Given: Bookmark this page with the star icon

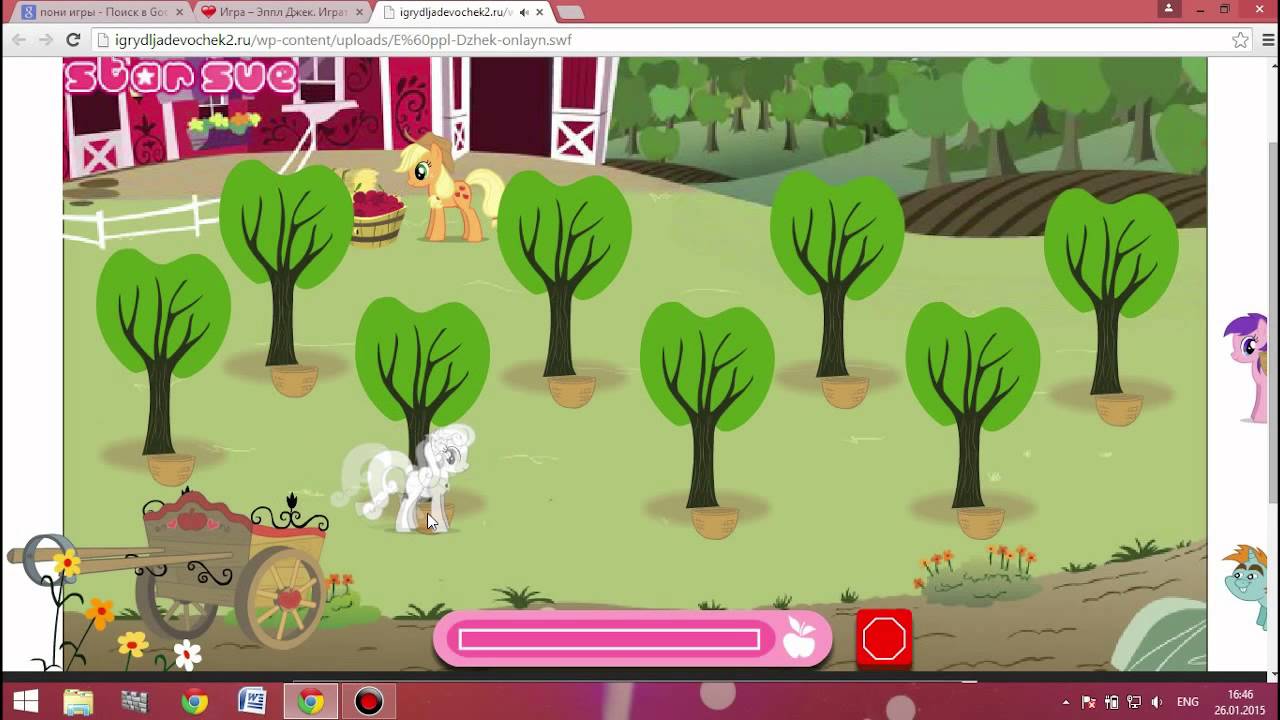Looking at the screenshot, I should (1240, 40).
